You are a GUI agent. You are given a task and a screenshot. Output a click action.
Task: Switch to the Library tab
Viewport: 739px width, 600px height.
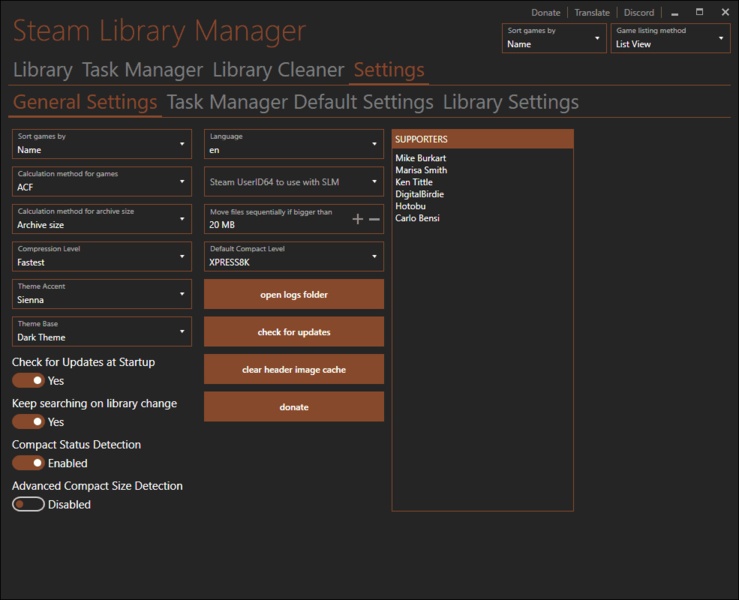click(x=42, y=70)
